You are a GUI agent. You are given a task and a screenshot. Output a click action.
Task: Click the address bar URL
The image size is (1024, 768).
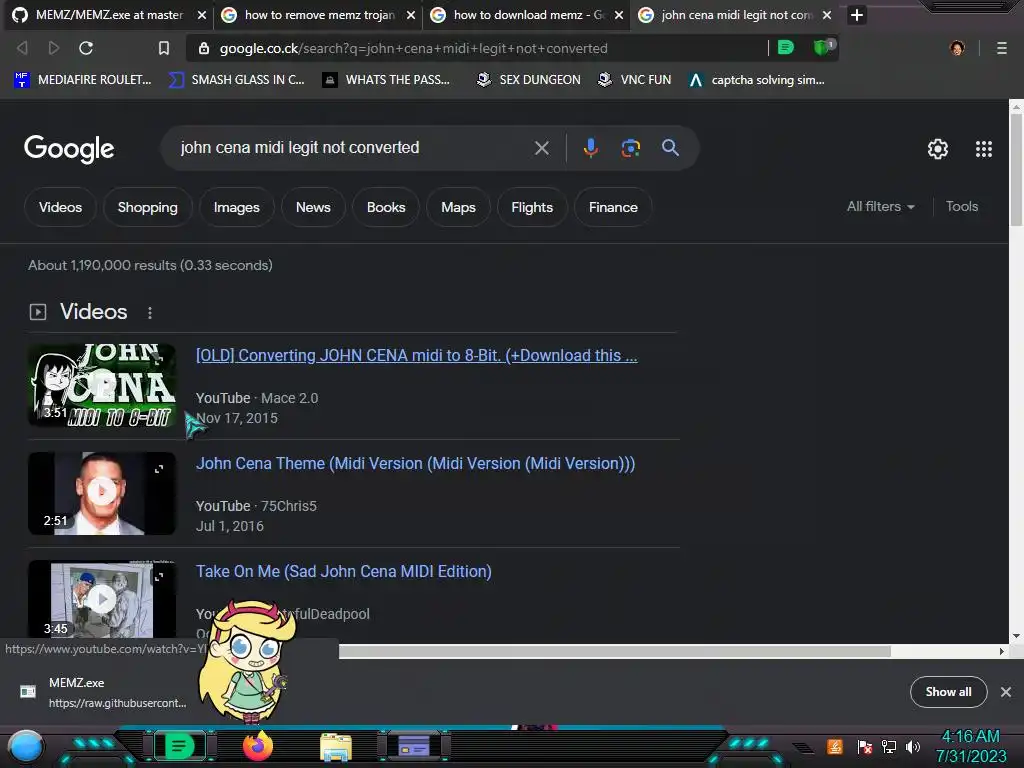(x=413, y=48)
